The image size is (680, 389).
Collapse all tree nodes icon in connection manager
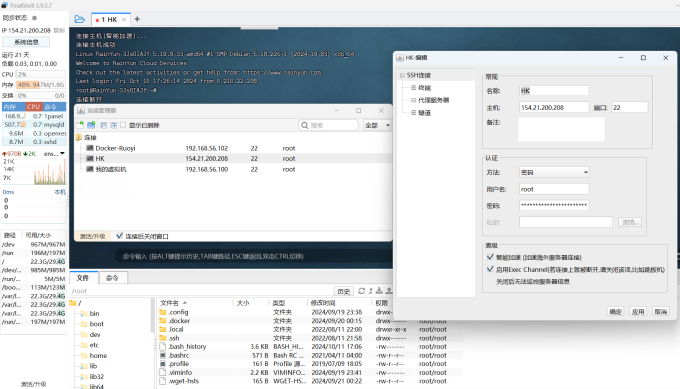pyautogui.click(x=104, y=125)
